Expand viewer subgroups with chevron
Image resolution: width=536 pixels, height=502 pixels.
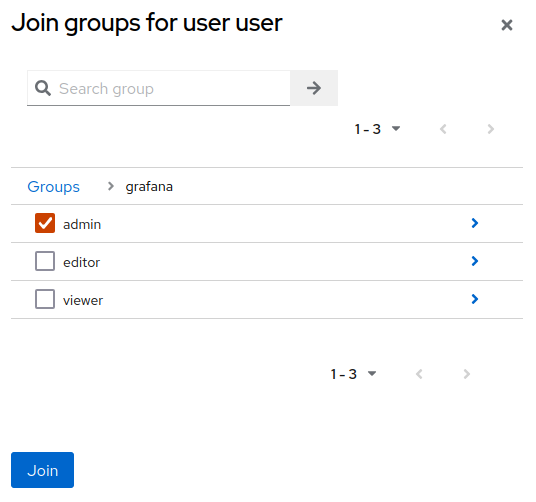(474, 299)
